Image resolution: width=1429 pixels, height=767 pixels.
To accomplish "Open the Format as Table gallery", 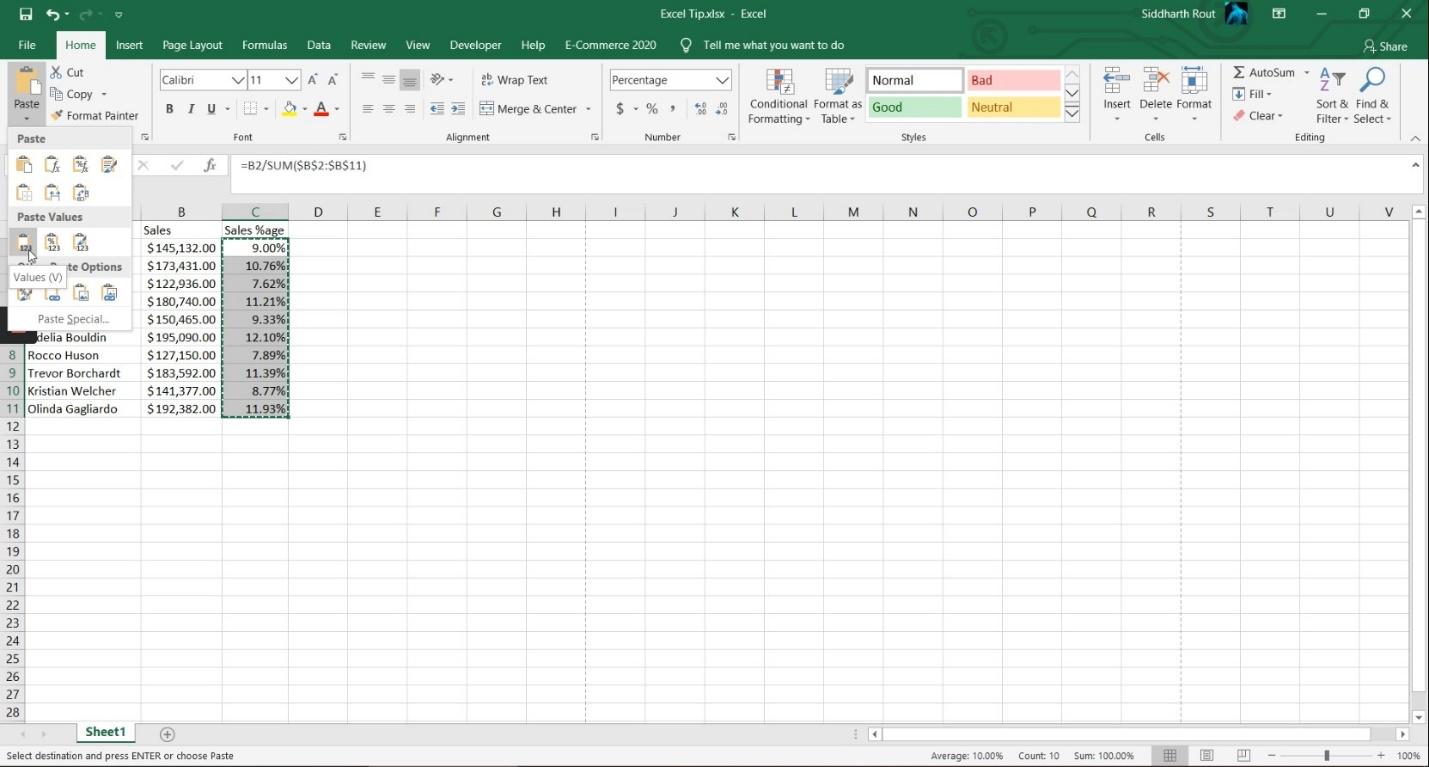I will click(837, 96).
